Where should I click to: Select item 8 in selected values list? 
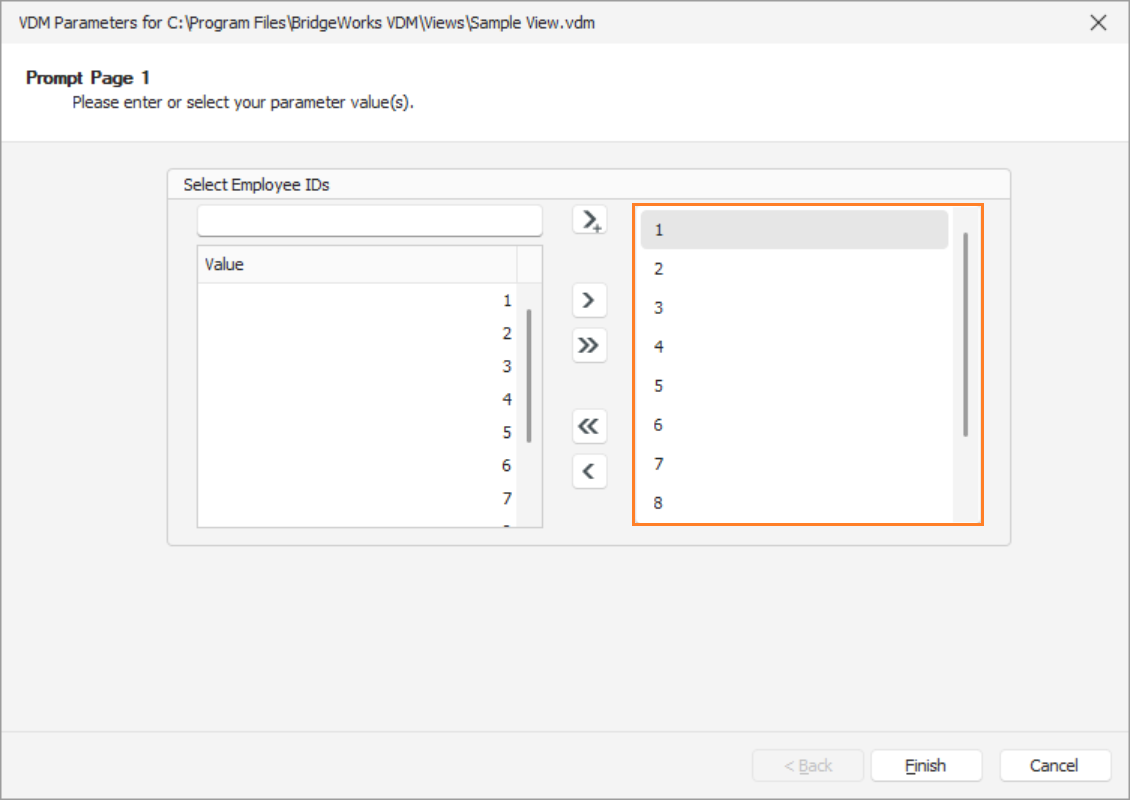pos(794,502)
